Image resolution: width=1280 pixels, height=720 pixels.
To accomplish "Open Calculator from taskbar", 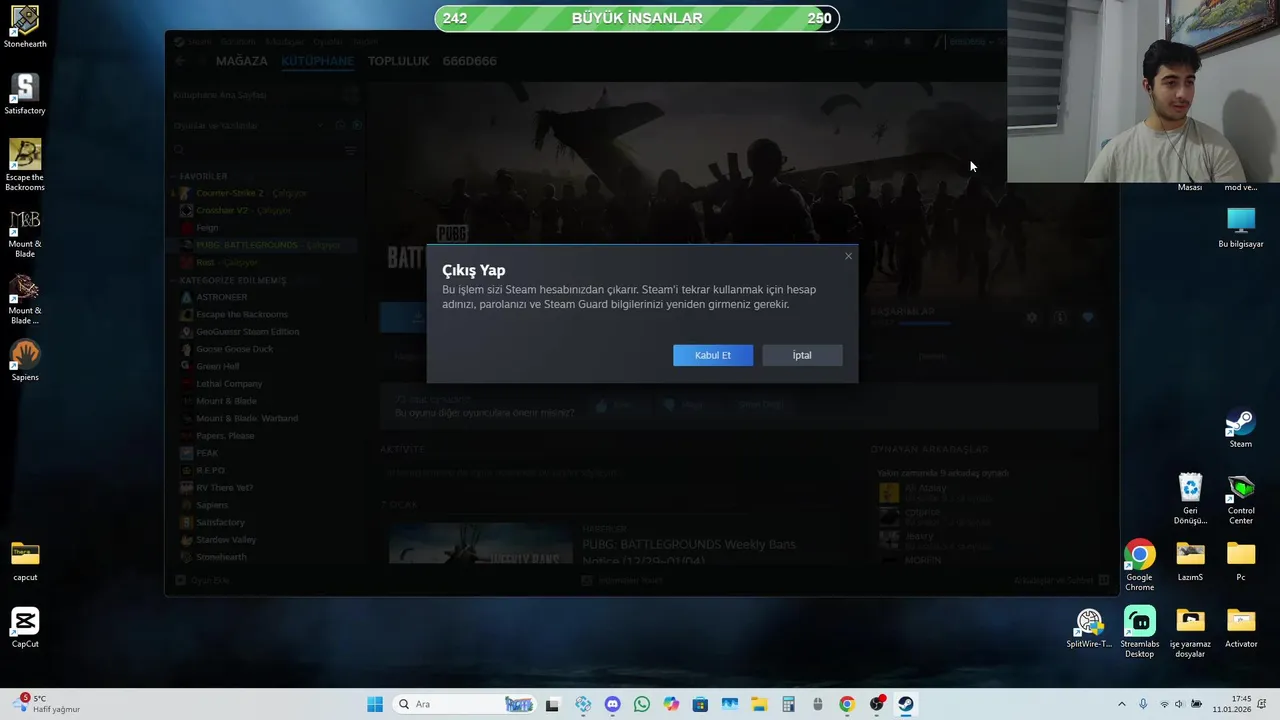I will (x=788, y=704).
